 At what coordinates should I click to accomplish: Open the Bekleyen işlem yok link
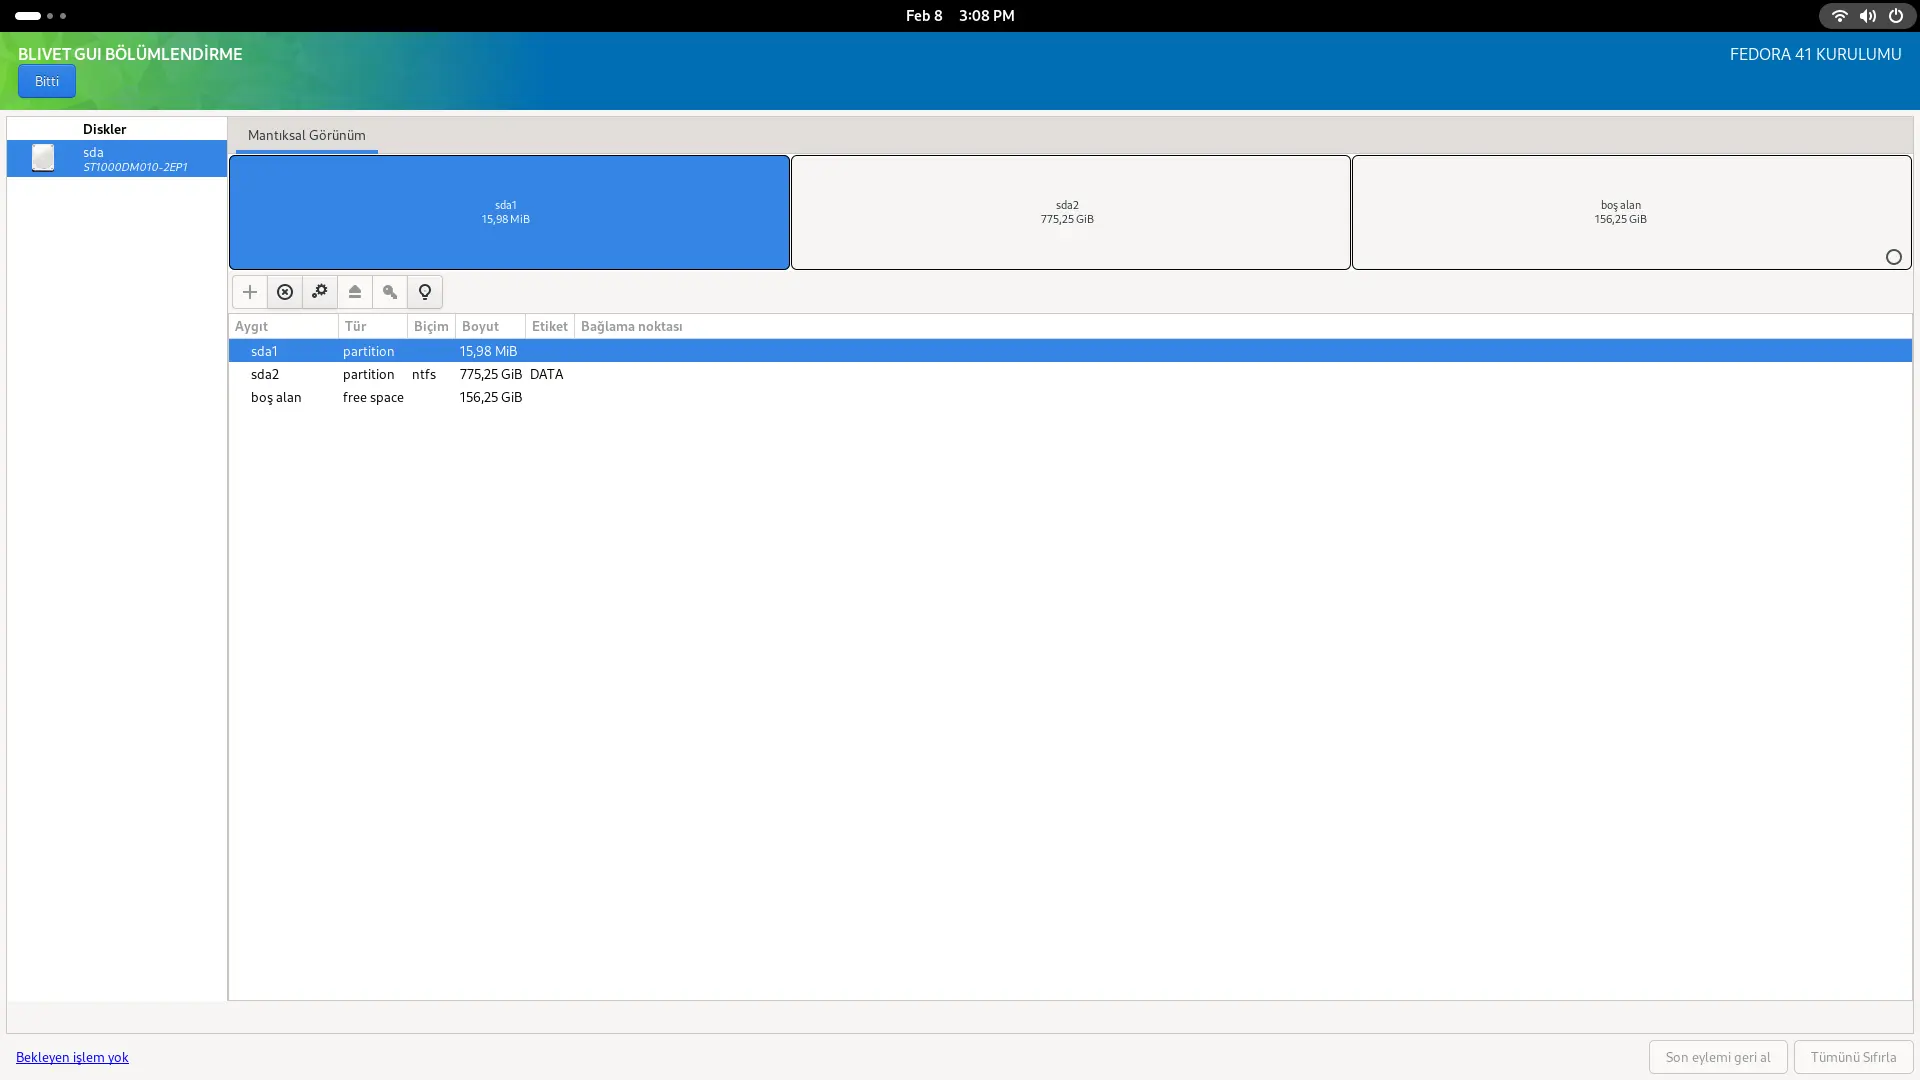(72, 1057)
